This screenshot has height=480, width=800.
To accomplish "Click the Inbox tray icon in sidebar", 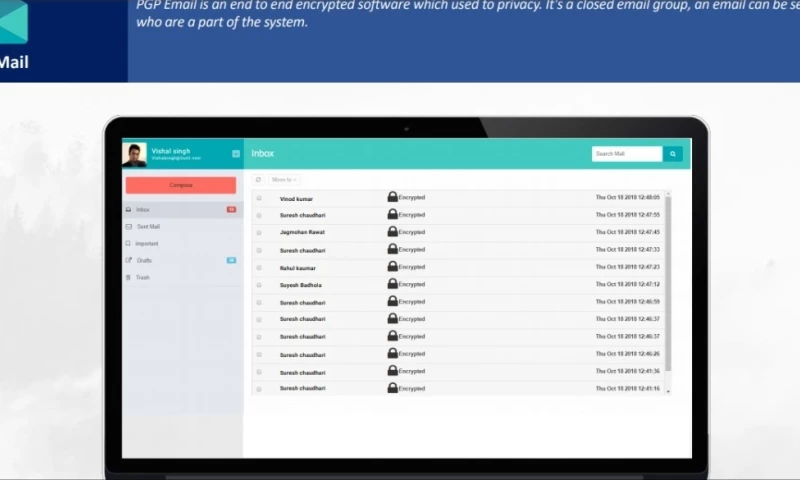I will click(x=128, y=210).
